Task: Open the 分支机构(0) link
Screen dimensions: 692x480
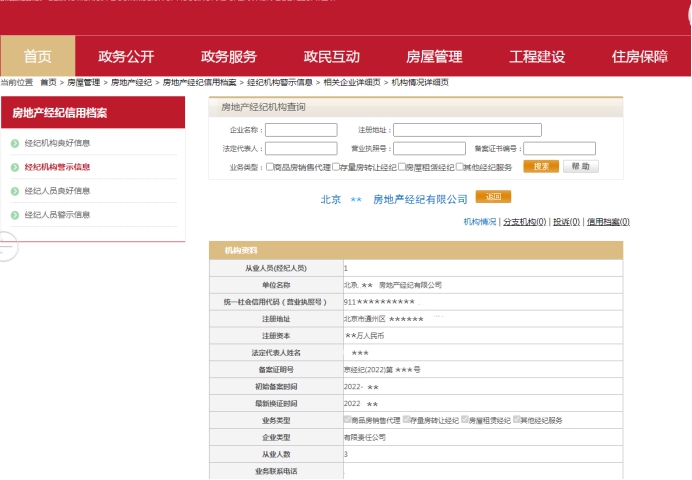Action: click(x=525, y=222)
